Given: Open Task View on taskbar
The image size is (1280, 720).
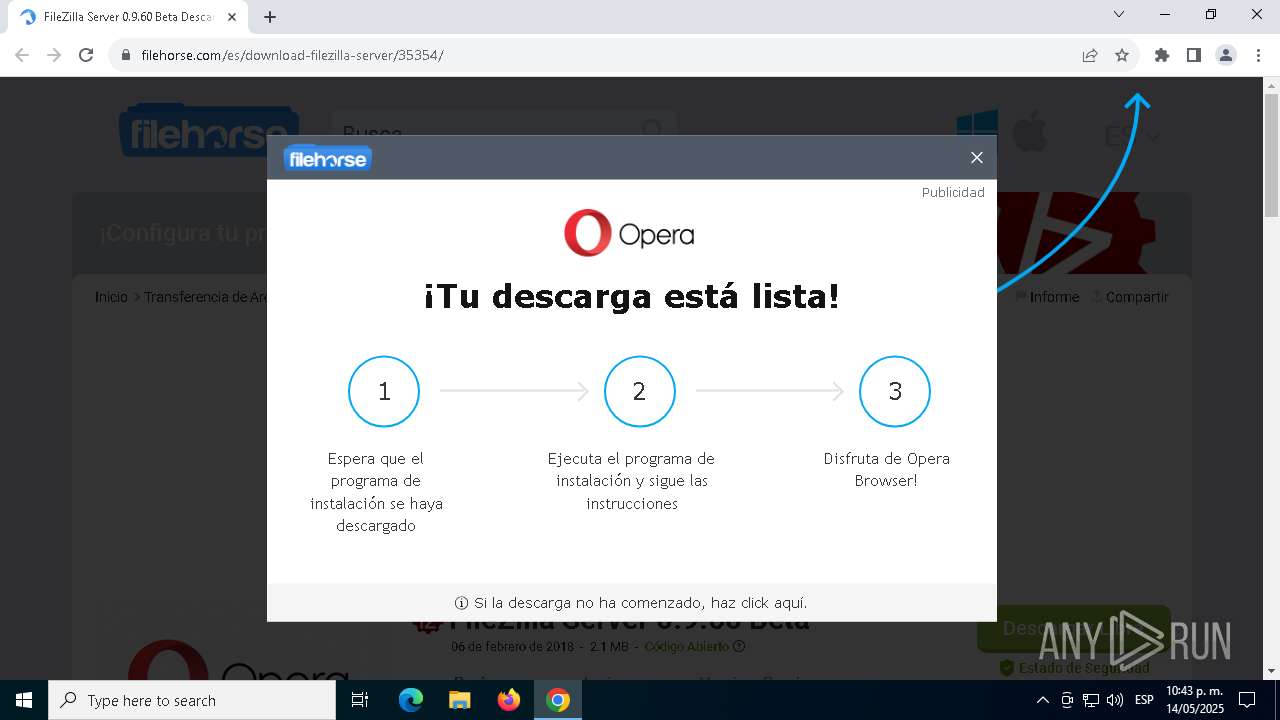Looking at the screenshot, I should coord(361,700).
